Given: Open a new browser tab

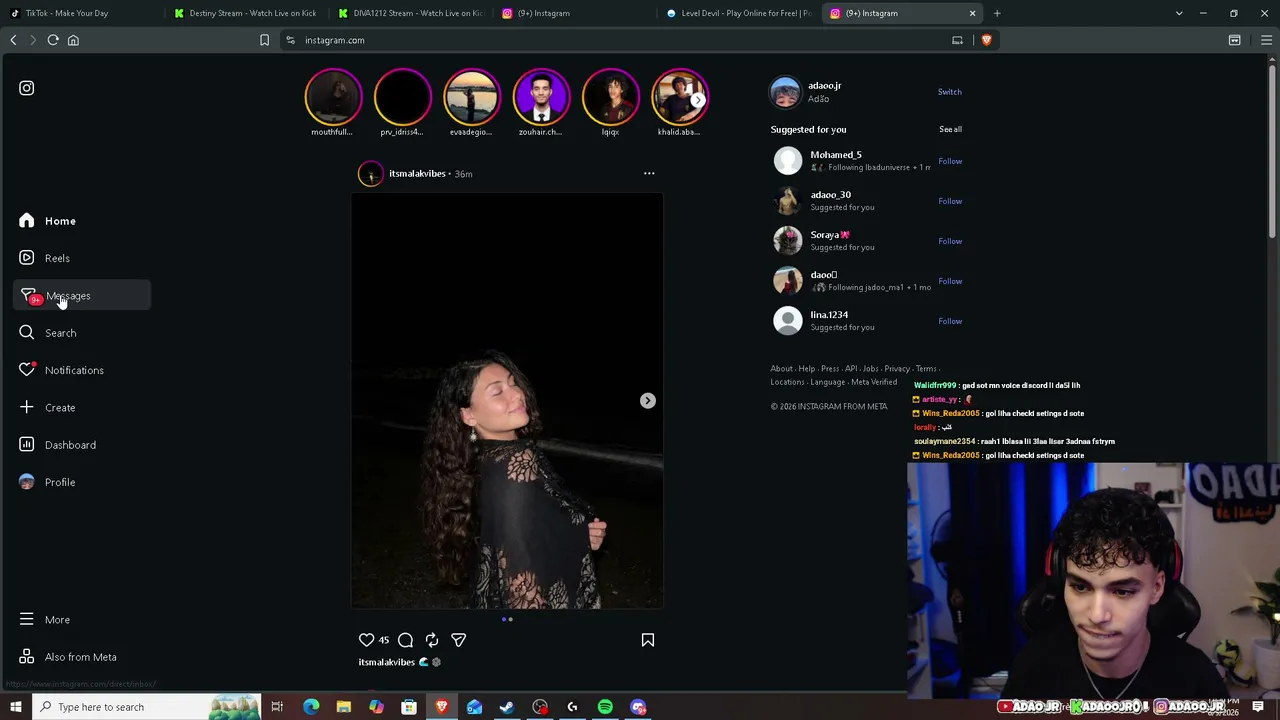Looking at the screenshot, I should click(x=997, y=13).
